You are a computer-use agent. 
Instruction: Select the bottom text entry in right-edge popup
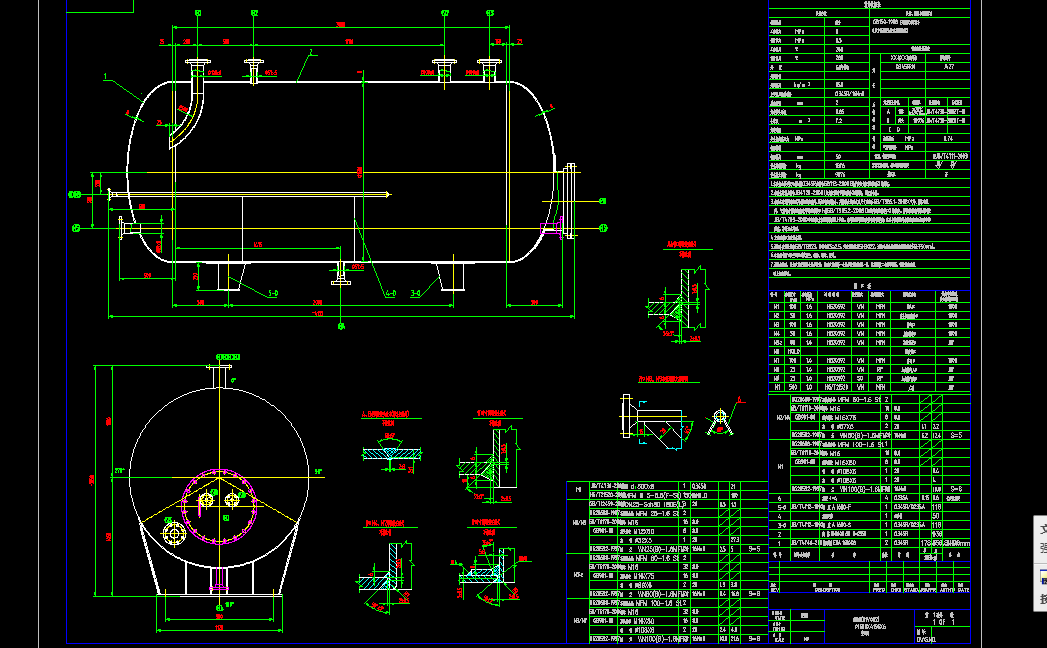point(1042,599)
